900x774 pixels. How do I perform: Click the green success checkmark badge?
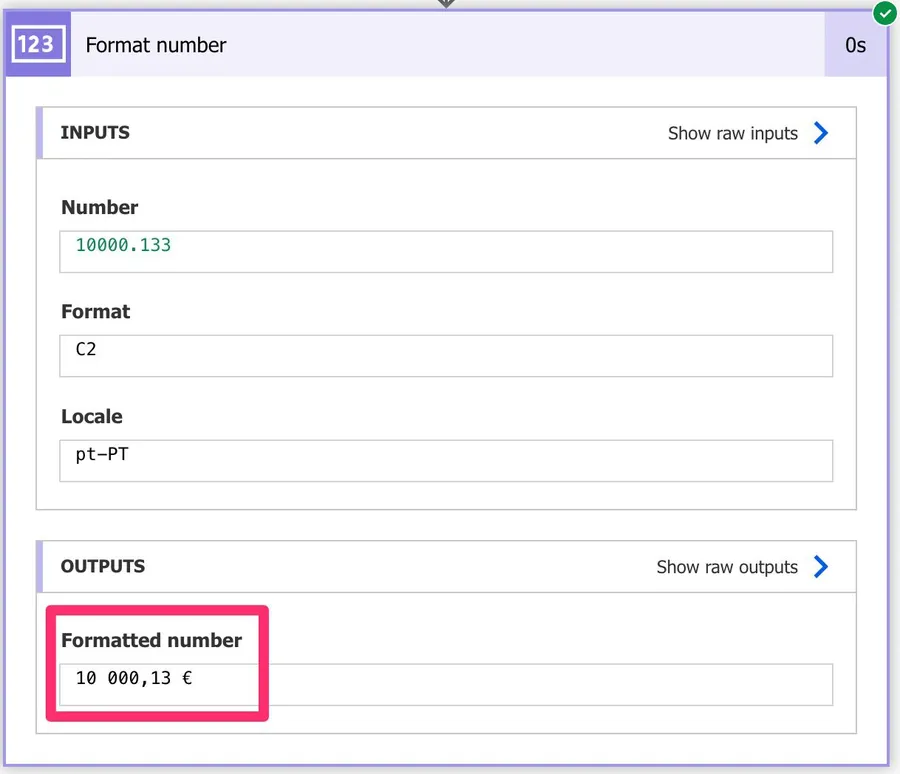884,13
